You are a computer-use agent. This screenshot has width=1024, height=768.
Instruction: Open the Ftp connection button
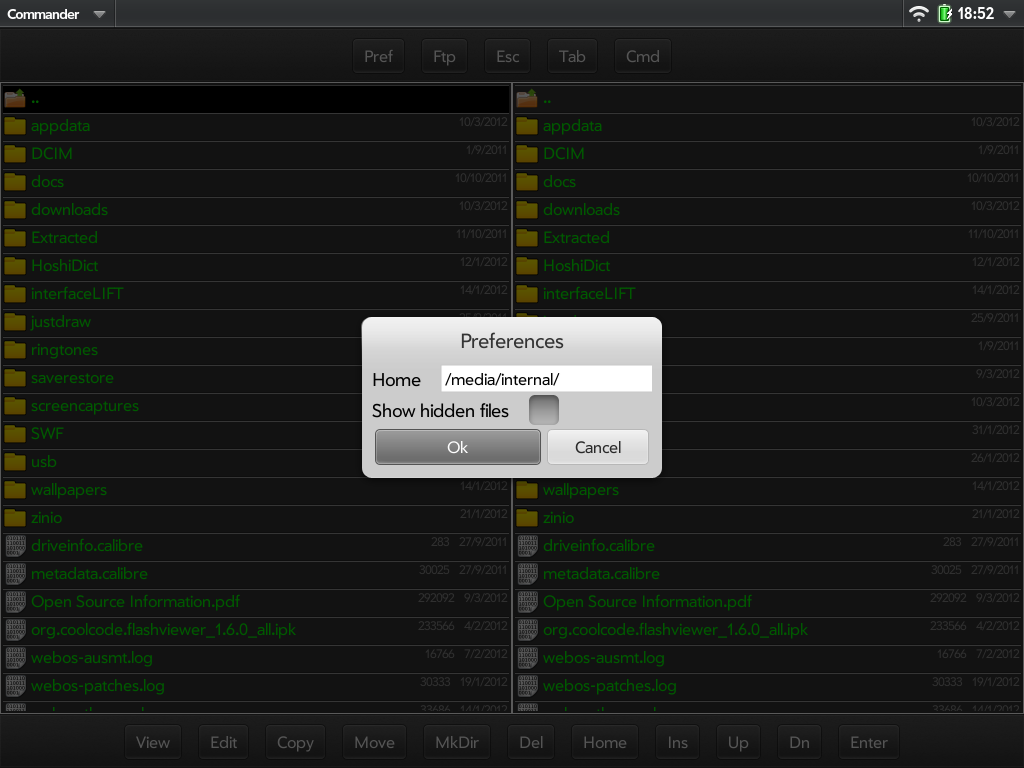click(444, 56)
